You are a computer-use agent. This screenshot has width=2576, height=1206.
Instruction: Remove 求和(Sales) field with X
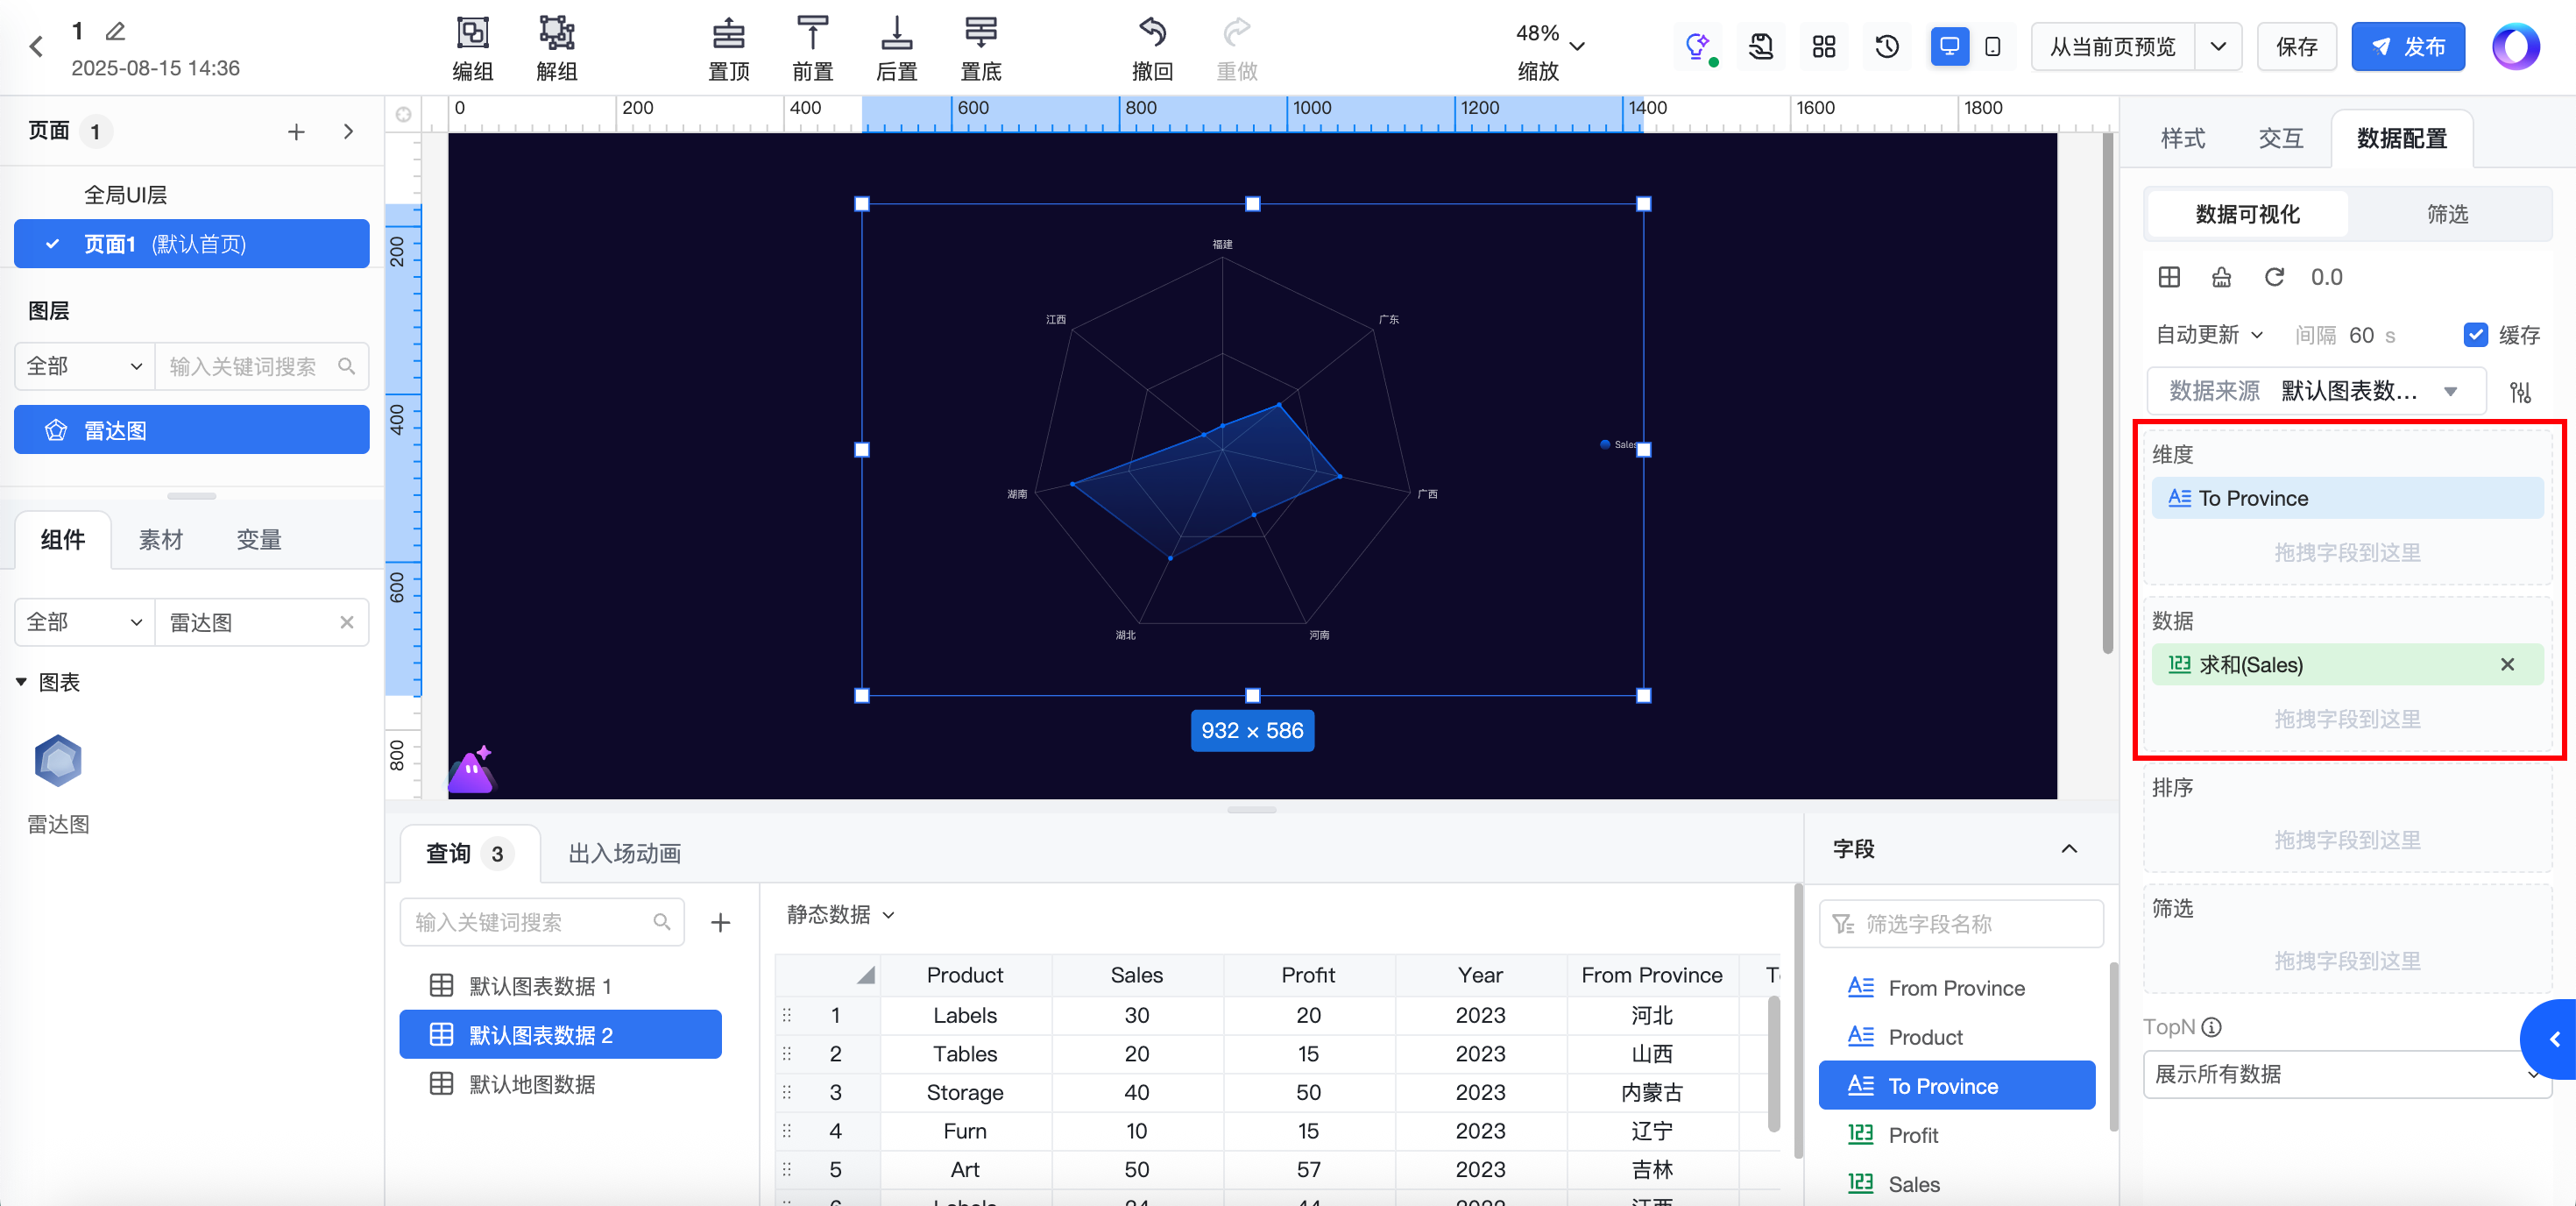tap(2507, 665)
